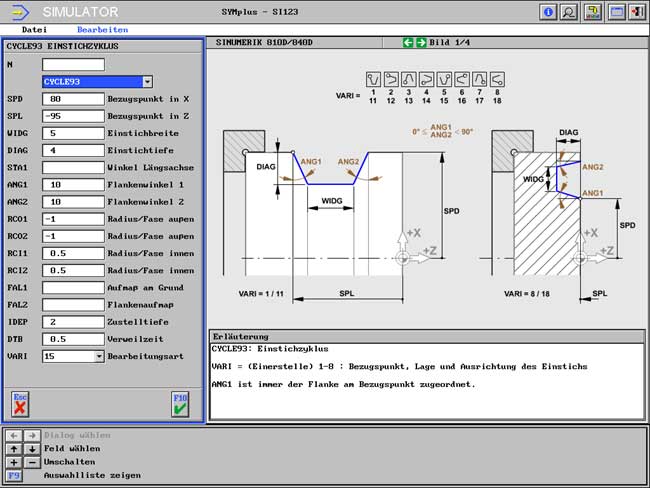
Task: Cancel dialog with the Esc red X button
Action: pos(20,404)
